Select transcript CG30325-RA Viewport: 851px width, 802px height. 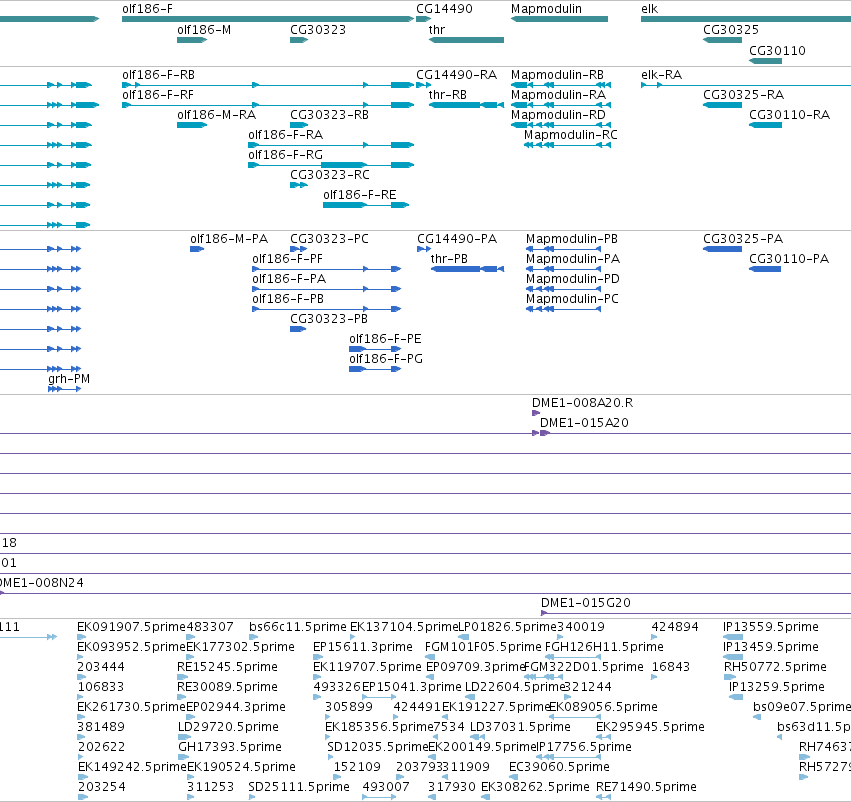tap(722, 105)
